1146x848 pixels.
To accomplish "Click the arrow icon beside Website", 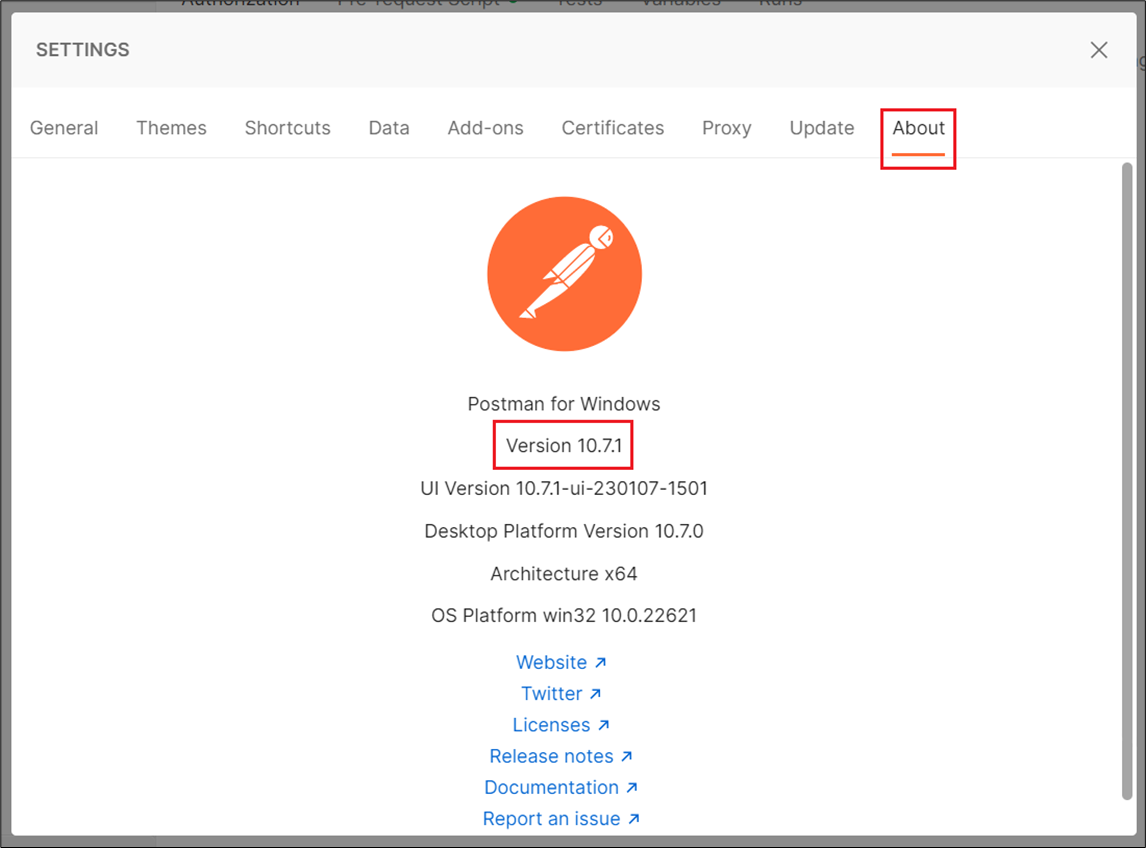I will pyautogui.click(x=600, y=662).
